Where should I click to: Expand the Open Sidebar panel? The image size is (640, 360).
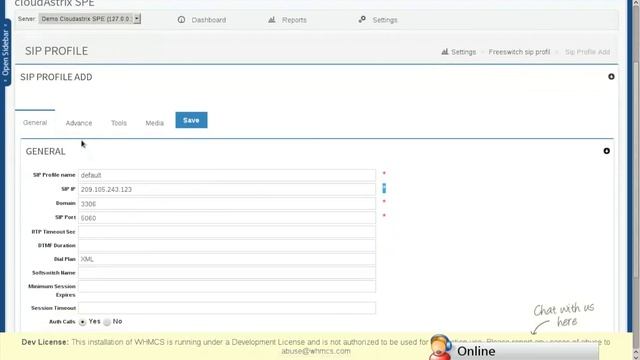point(5,52)
